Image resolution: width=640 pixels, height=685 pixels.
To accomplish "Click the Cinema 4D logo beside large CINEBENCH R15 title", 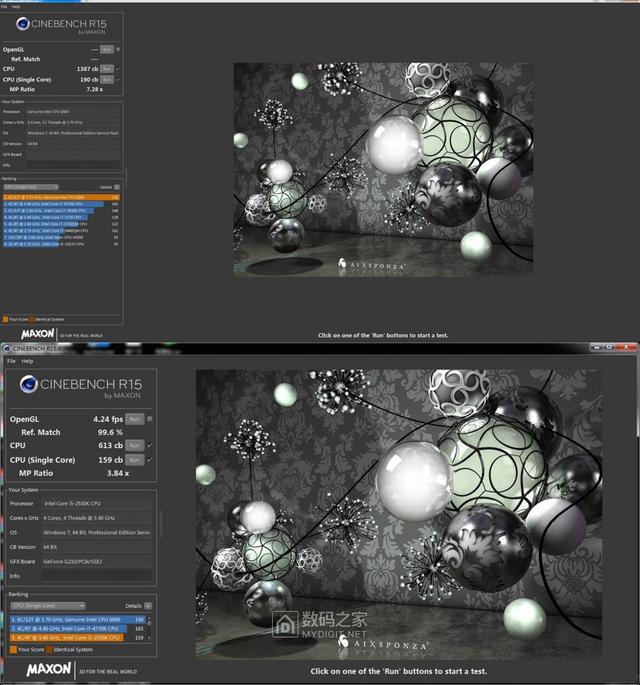I will coord(29,384).
